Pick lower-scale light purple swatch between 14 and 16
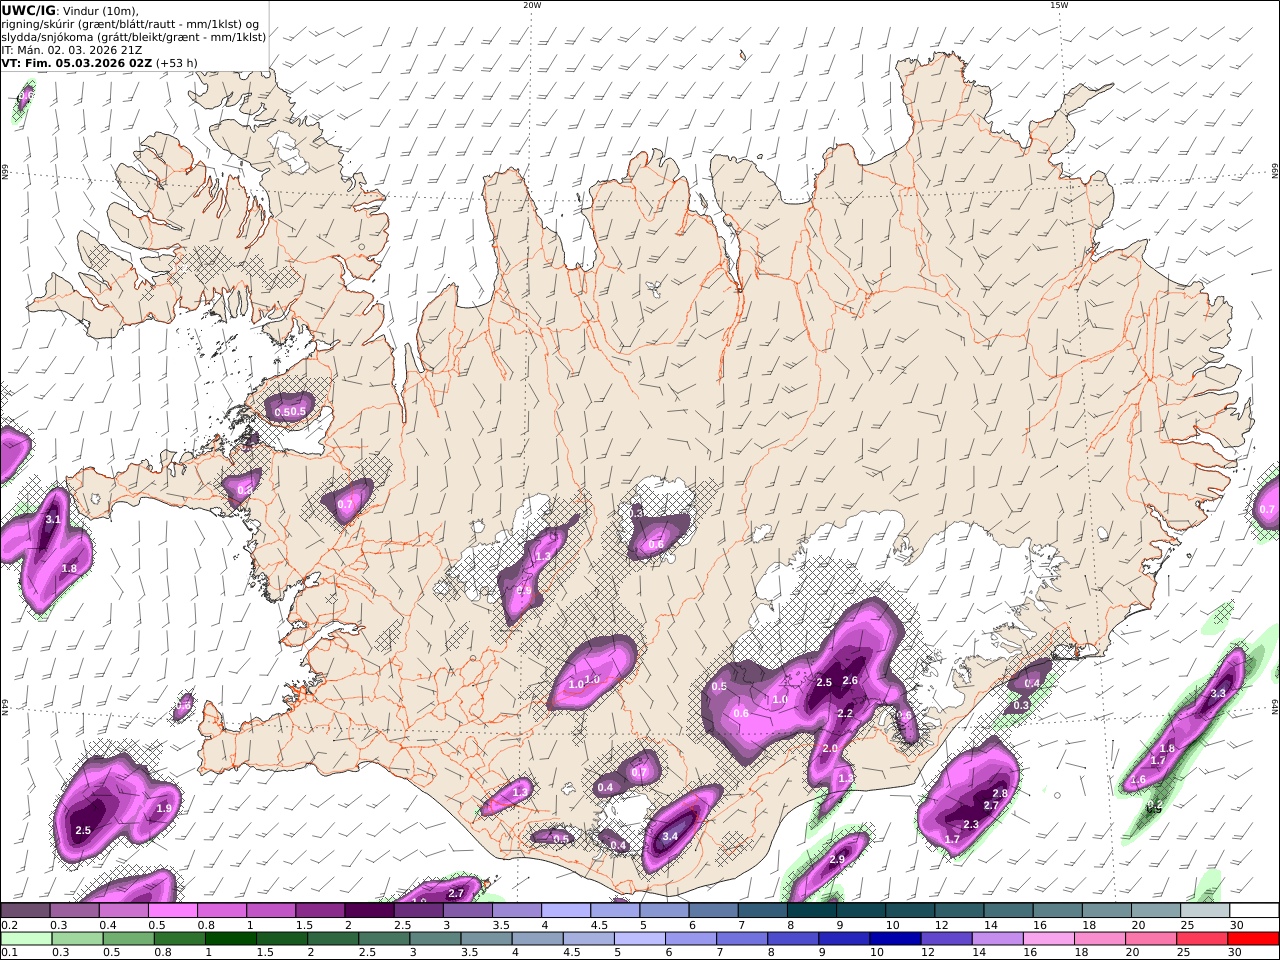The image size is (1280, 960). 996,939
